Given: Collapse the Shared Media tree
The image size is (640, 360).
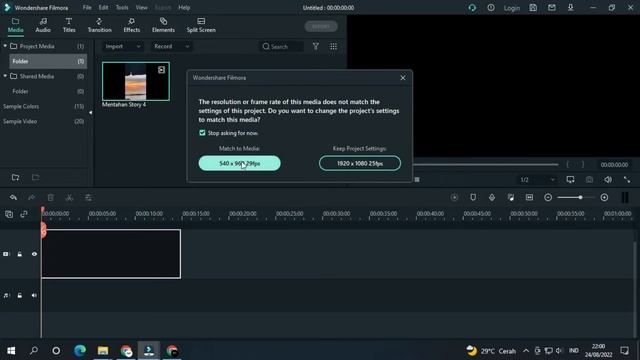Looking at the screenshot, I should click(5, 76).
